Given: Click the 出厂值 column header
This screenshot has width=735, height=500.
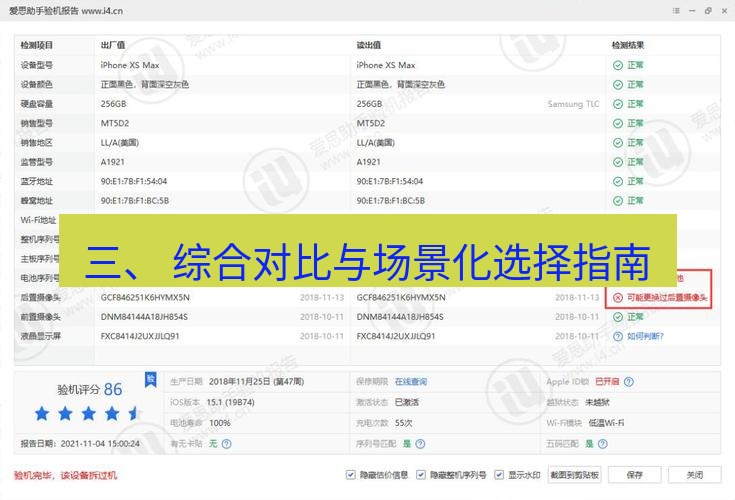Looking at the screenshot, I should (x=113, y=45).
